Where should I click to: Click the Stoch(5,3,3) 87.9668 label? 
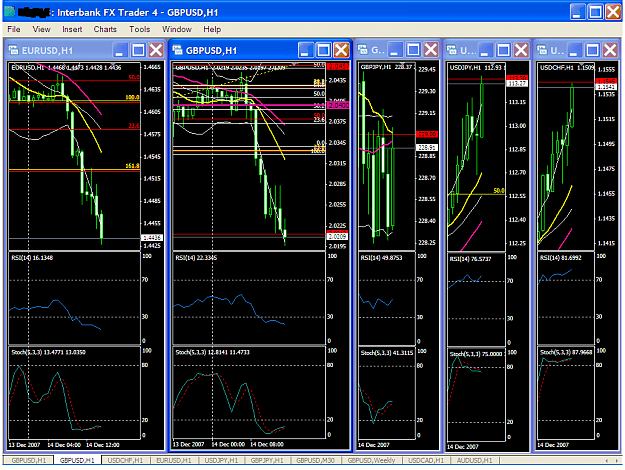click(x=566, y=352)
